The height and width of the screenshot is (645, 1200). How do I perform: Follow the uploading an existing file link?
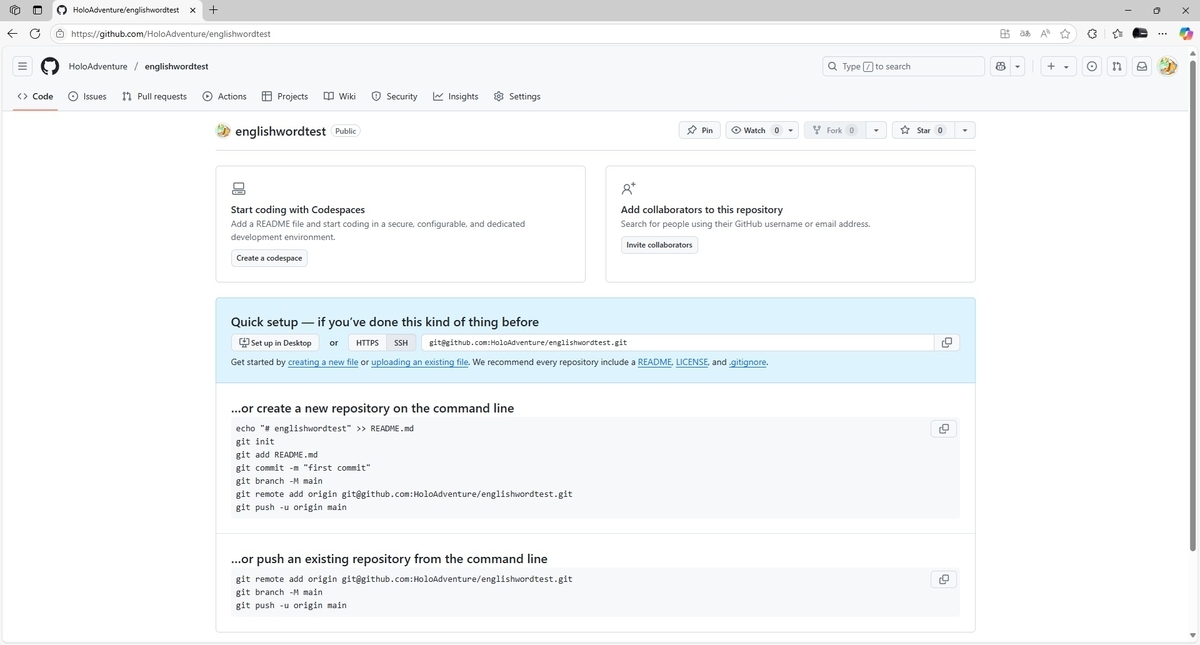pyautogui.click(x=420, y=362)
